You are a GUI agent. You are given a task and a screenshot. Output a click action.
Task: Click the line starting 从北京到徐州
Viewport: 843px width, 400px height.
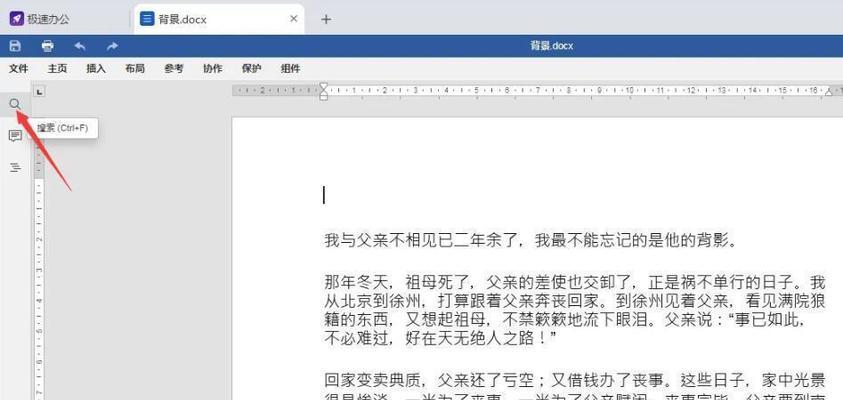point(574,301)
